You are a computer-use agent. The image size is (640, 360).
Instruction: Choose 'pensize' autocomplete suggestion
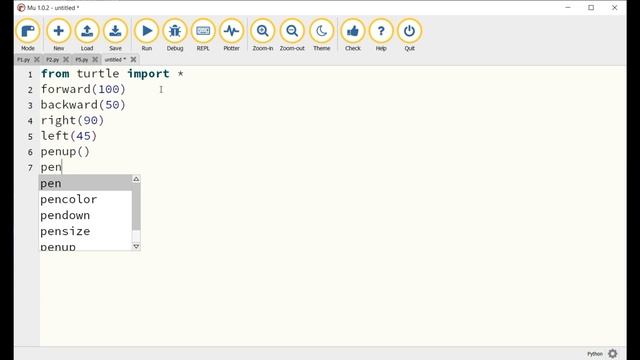85,231
